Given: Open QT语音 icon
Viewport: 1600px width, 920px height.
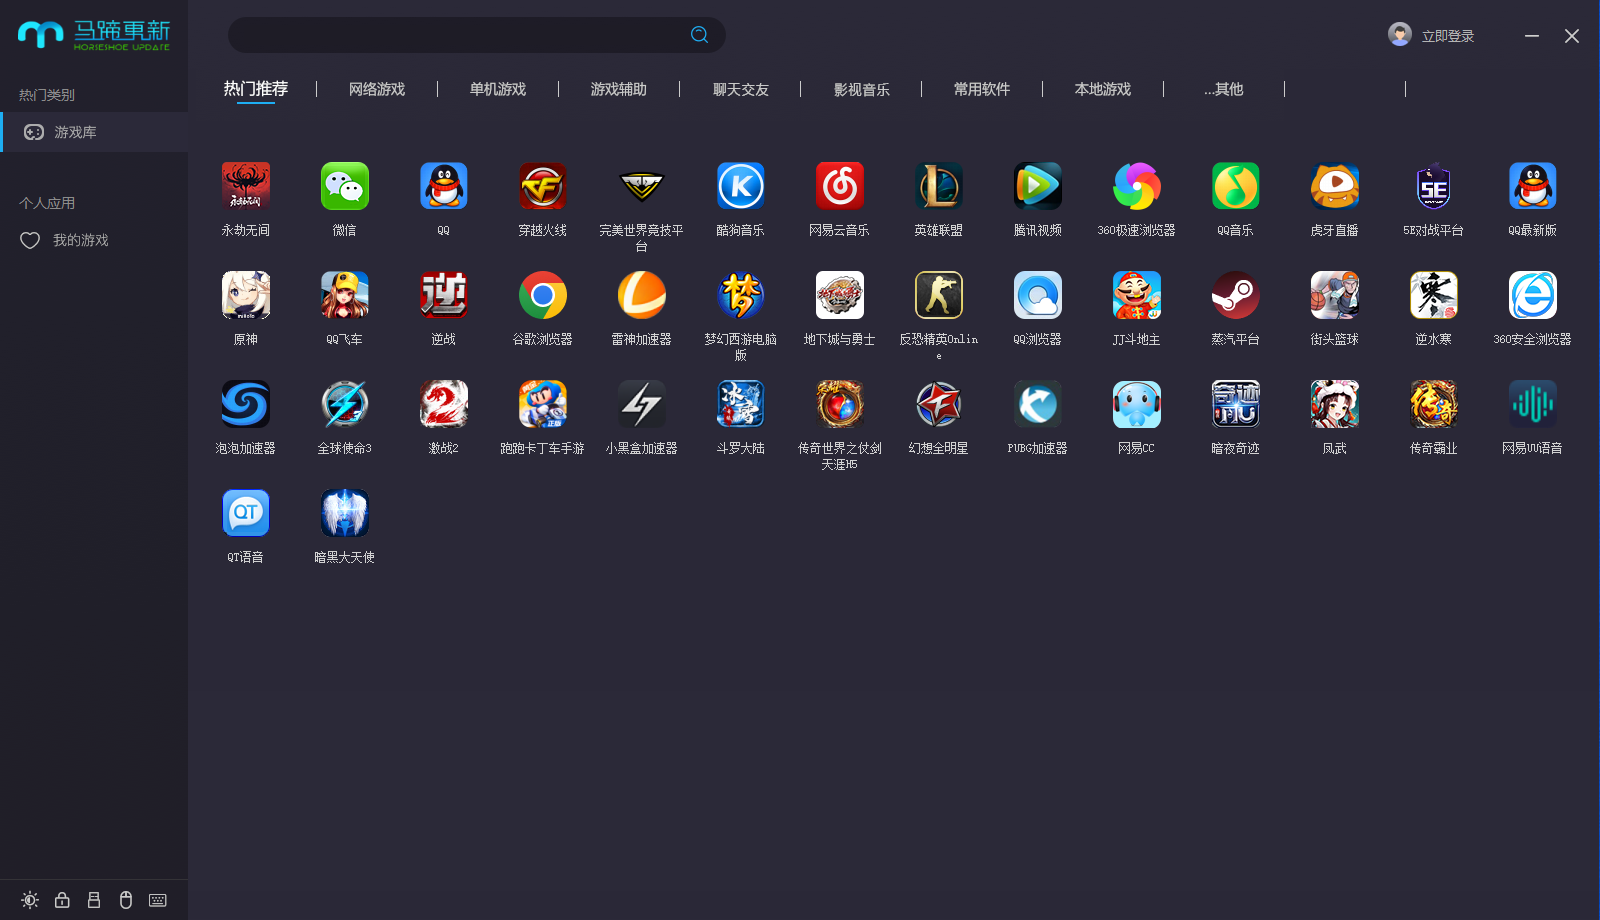Looking at the screenshot, I should (245, 513).
